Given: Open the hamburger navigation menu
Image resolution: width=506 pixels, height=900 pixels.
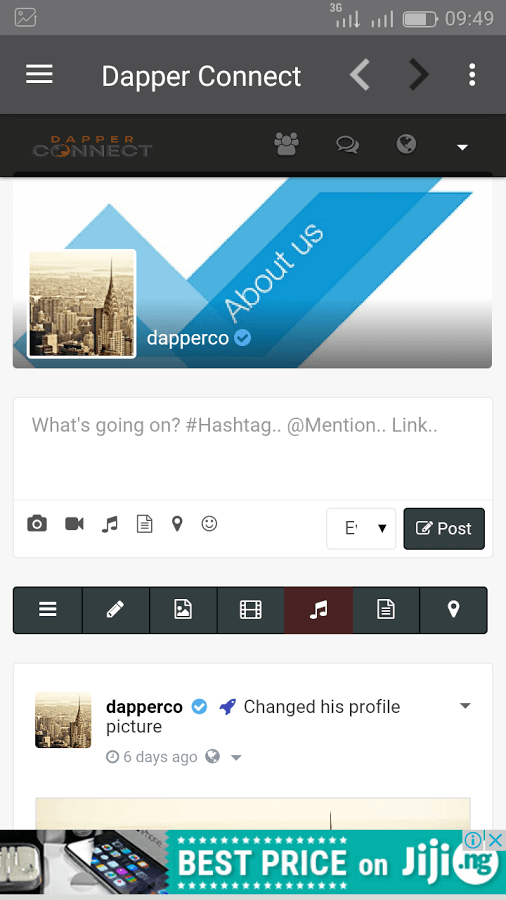Looking at the screenshot, I should click(39, 75).
